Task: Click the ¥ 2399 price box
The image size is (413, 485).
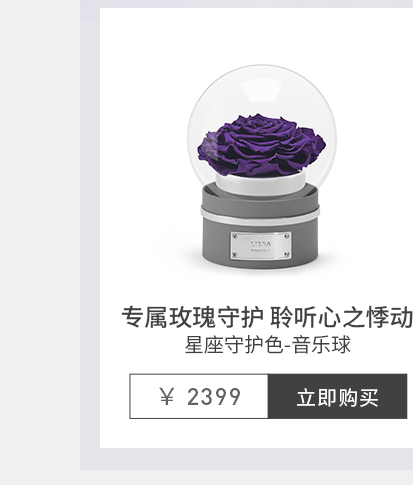Action: tap(199, 396)
